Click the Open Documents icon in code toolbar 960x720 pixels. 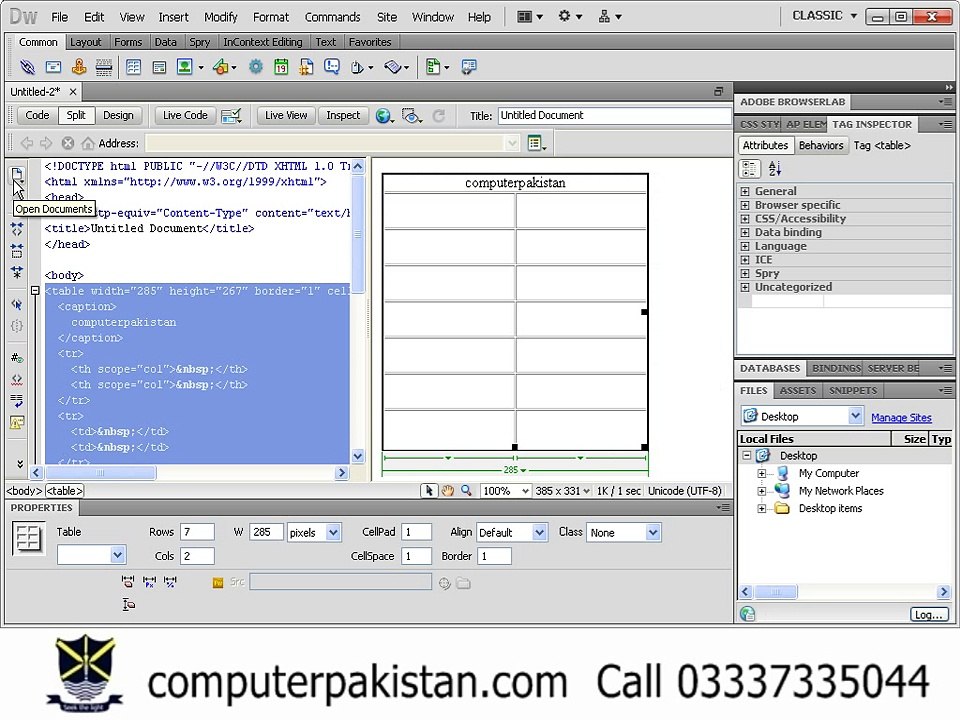pyautogui.click(x=17, y=174)
